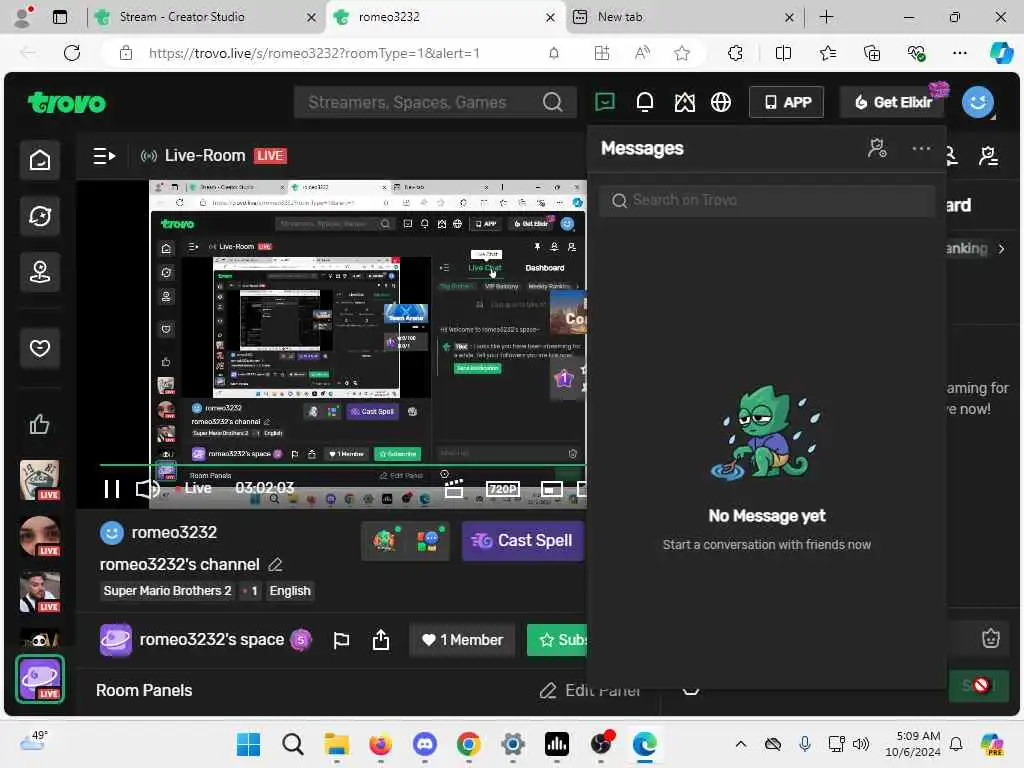The width and height of the screenshot is (1024, 768).
Task: Open Edge settings and more menu
Action: (959, 53)
